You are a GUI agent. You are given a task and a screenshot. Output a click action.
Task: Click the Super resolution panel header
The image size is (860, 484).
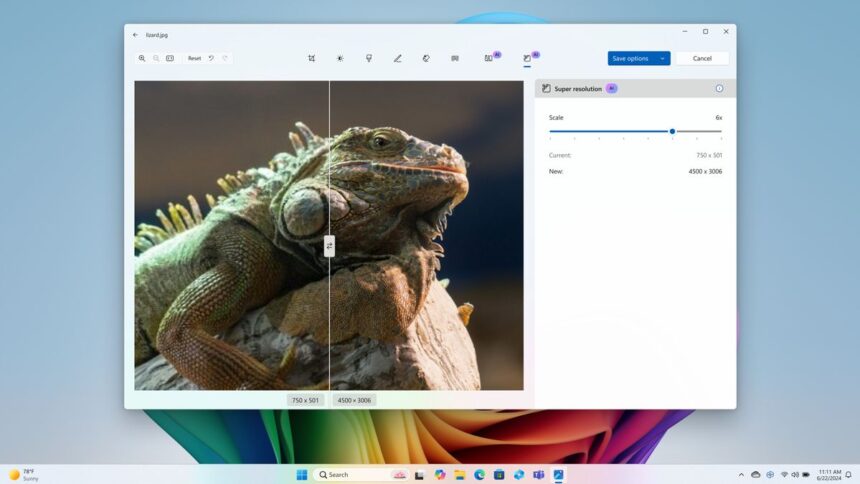[x=635, y=88]
